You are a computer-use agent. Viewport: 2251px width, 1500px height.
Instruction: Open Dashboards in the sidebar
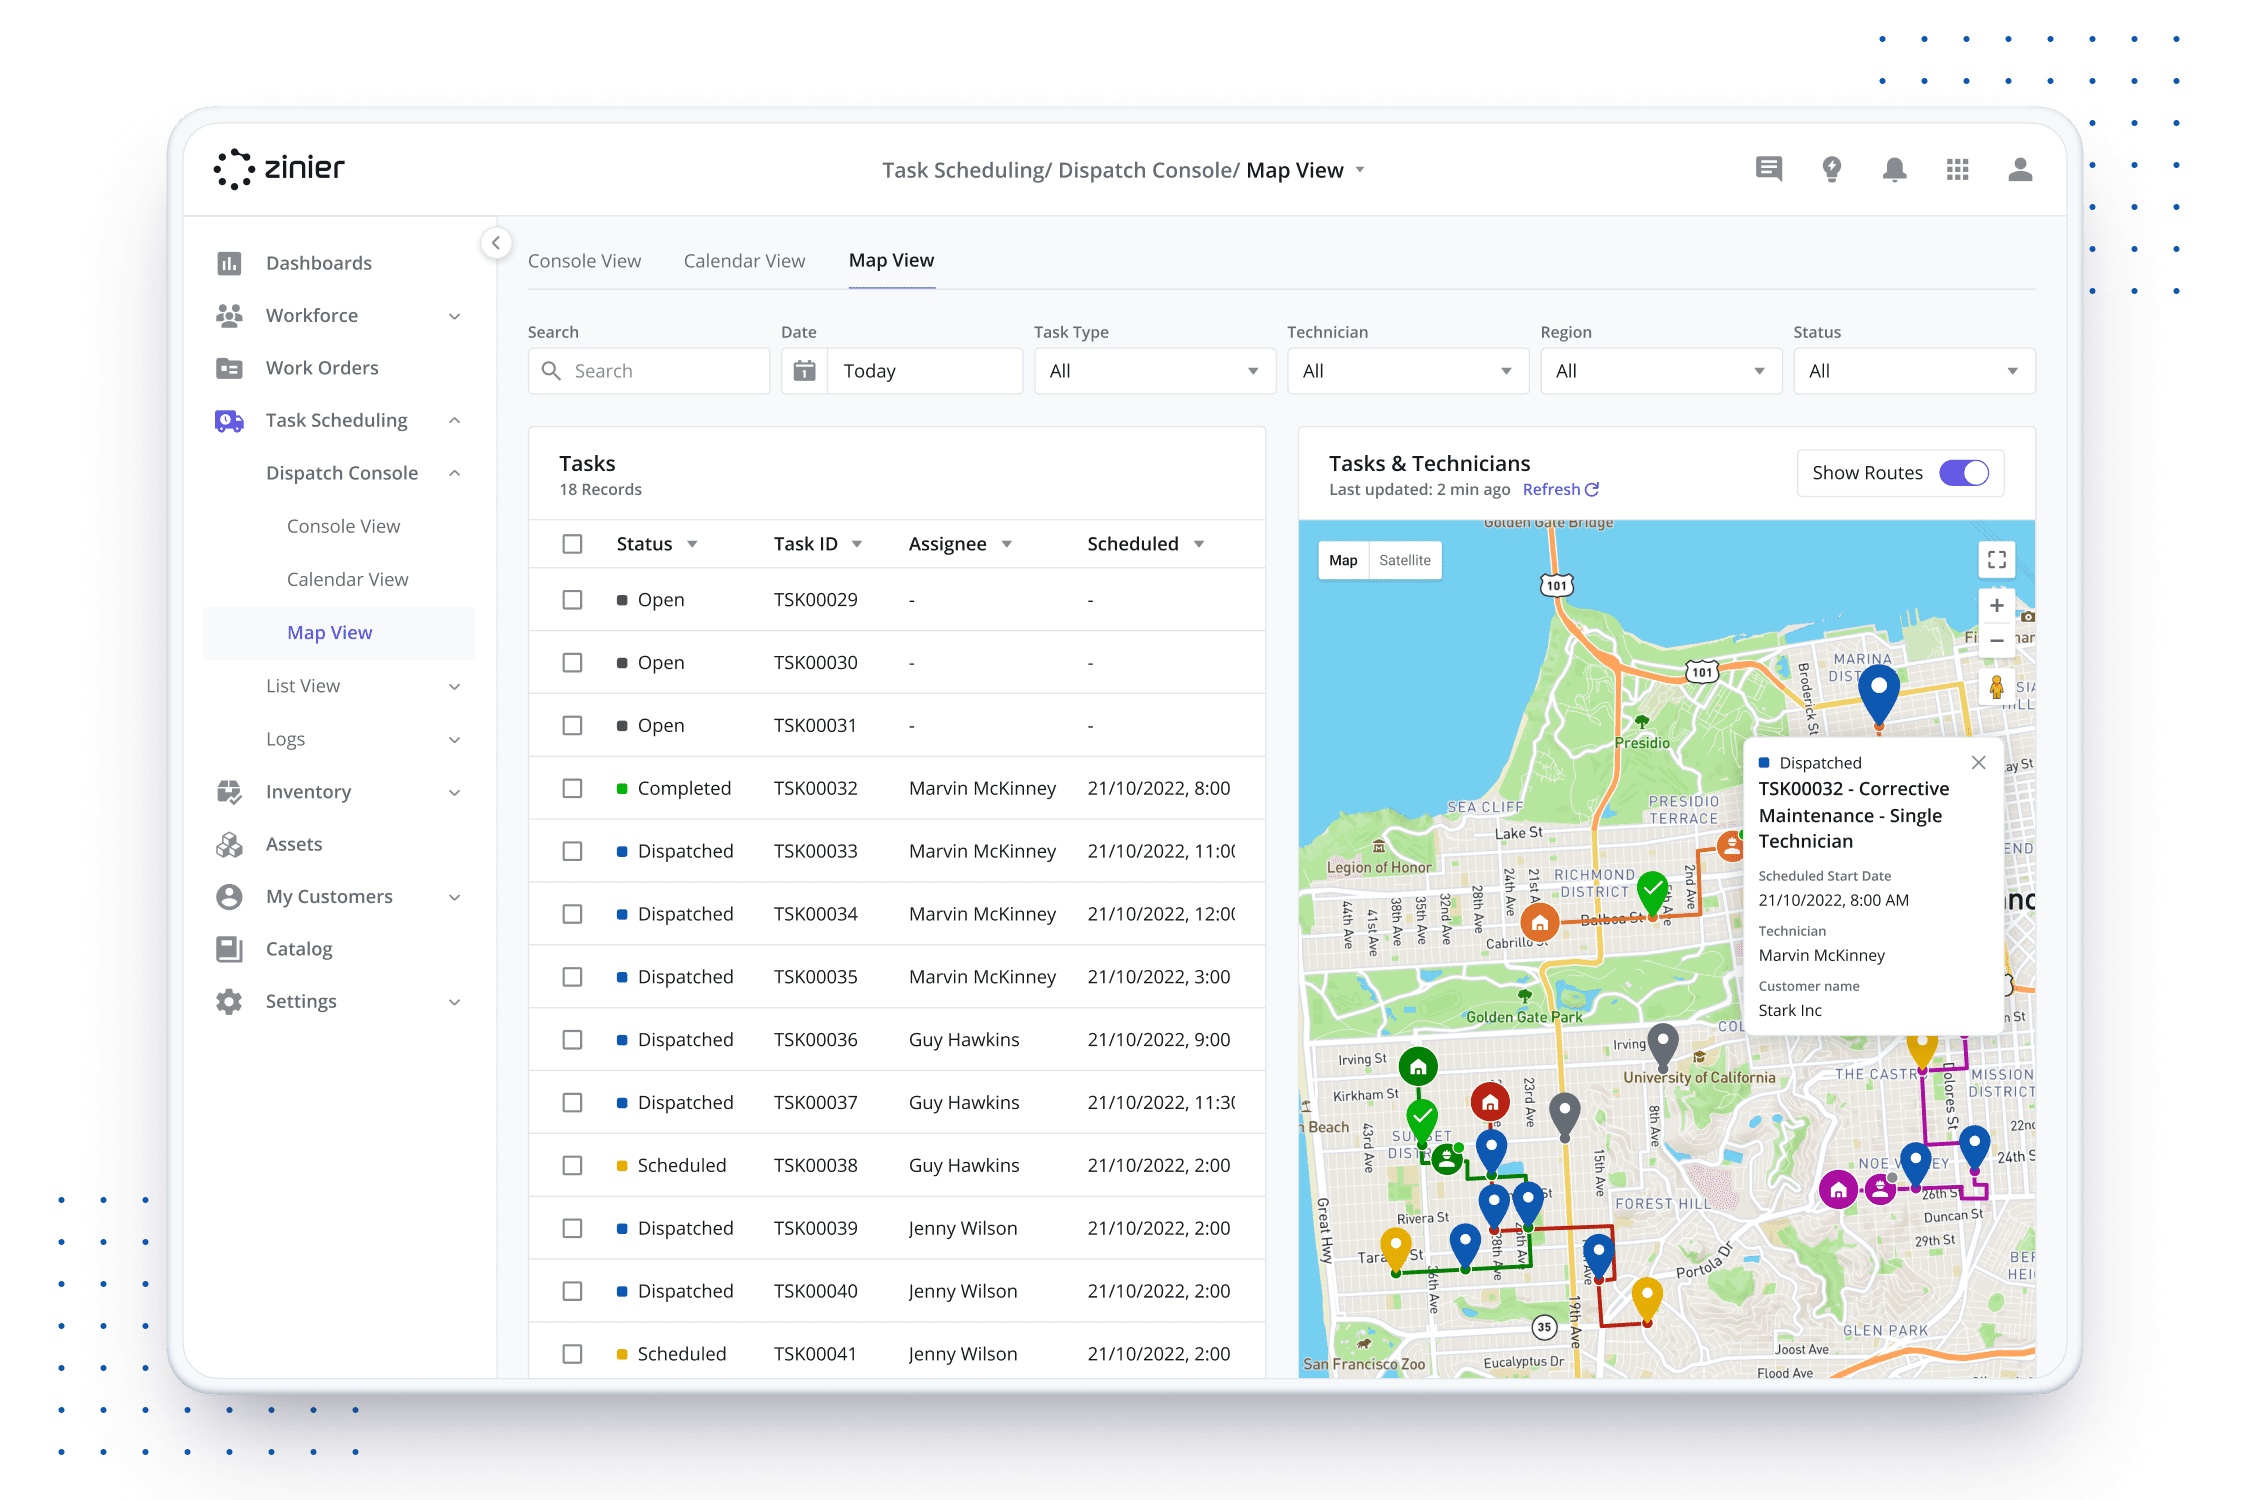click(x=318, y=263)
